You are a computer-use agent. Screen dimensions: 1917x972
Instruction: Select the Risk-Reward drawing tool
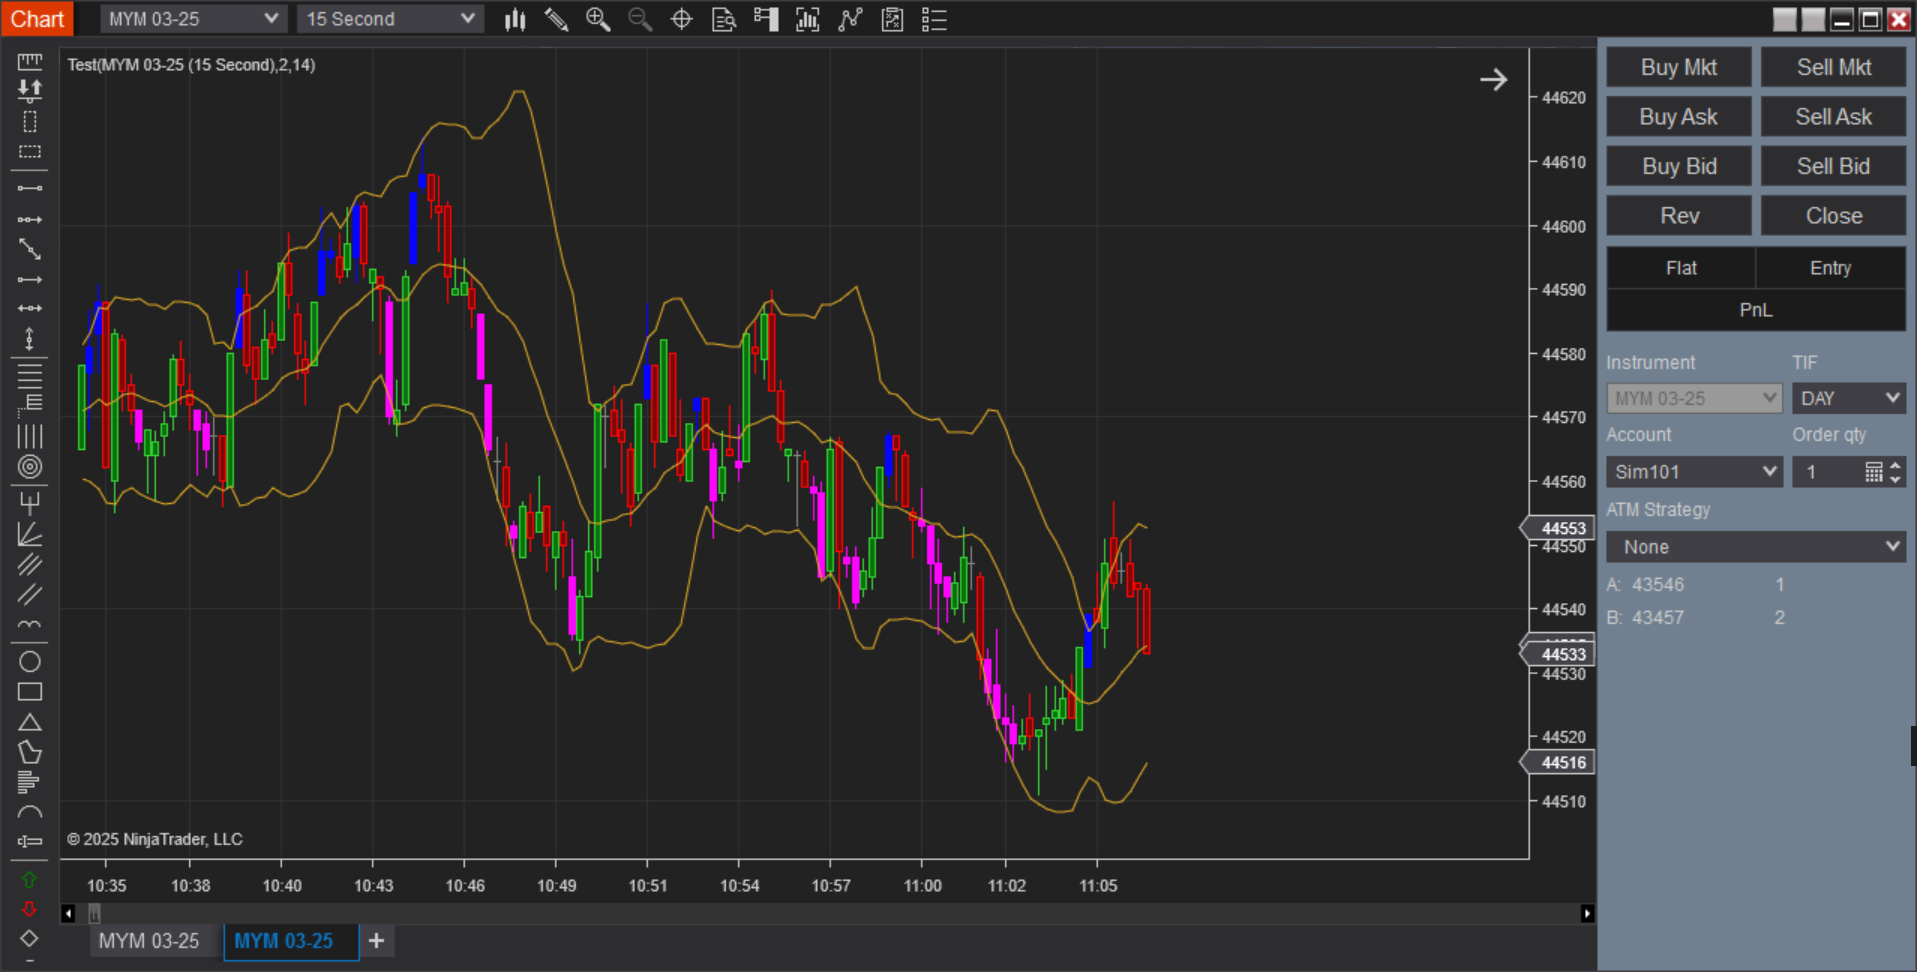[x=30, y=91]
